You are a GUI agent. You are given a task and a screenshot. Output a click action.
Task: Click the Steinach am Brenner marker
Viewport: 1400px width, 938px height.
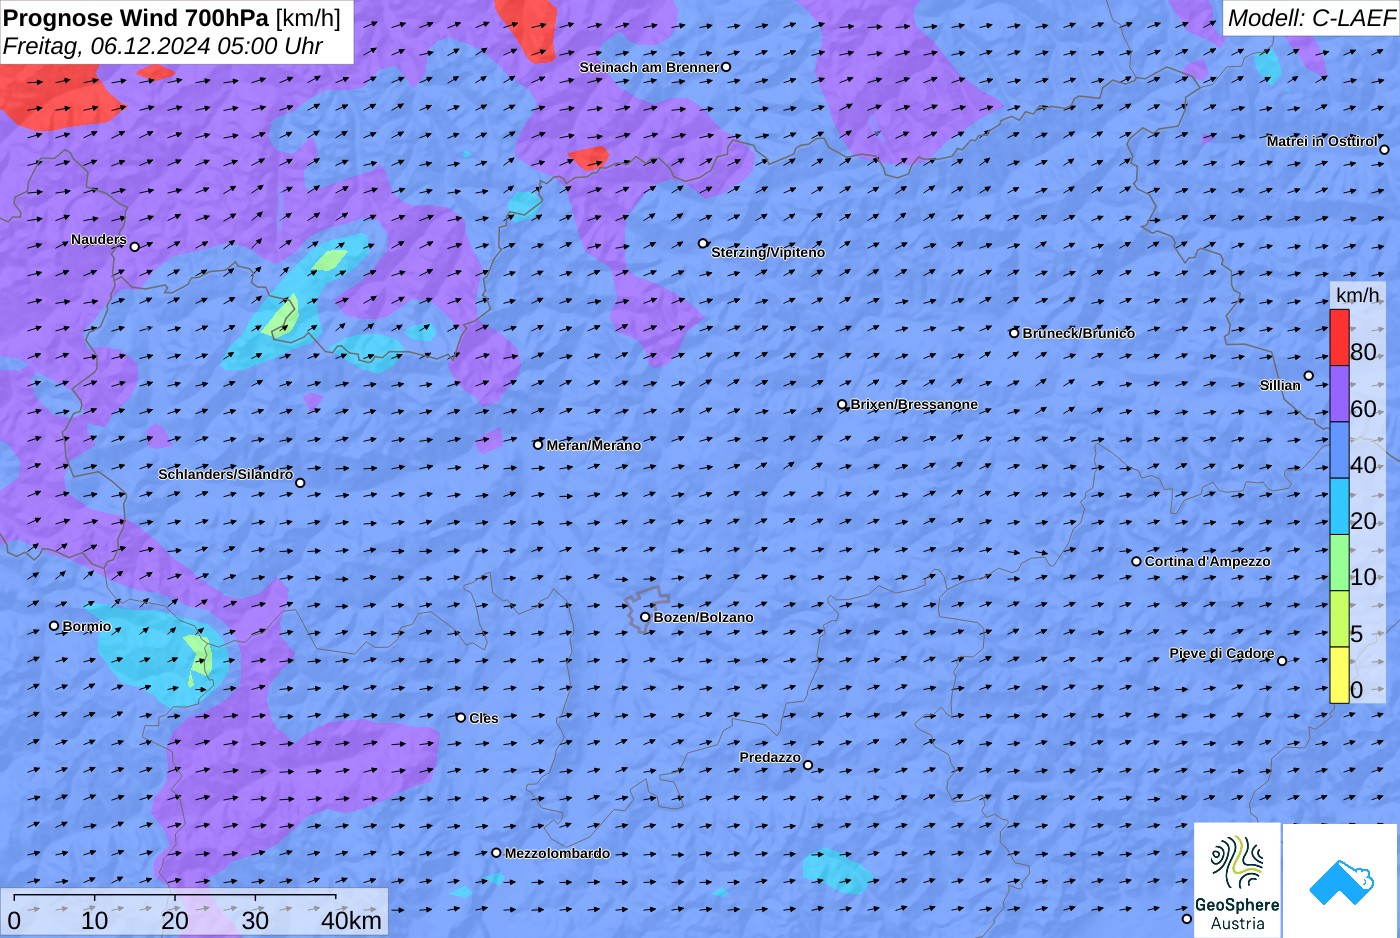[x=726, y=67]
